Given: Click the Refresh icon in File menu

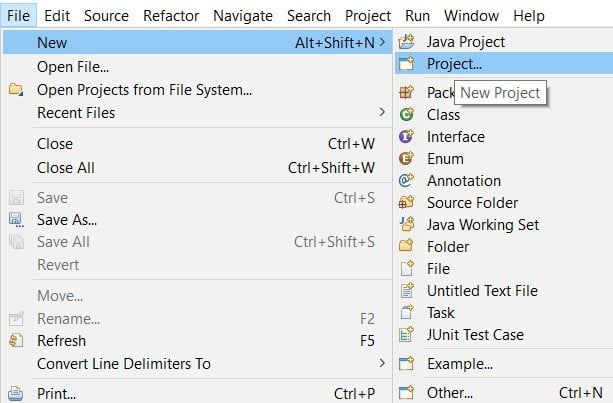Looking at the screenshot, I should [x=16, y=340].
